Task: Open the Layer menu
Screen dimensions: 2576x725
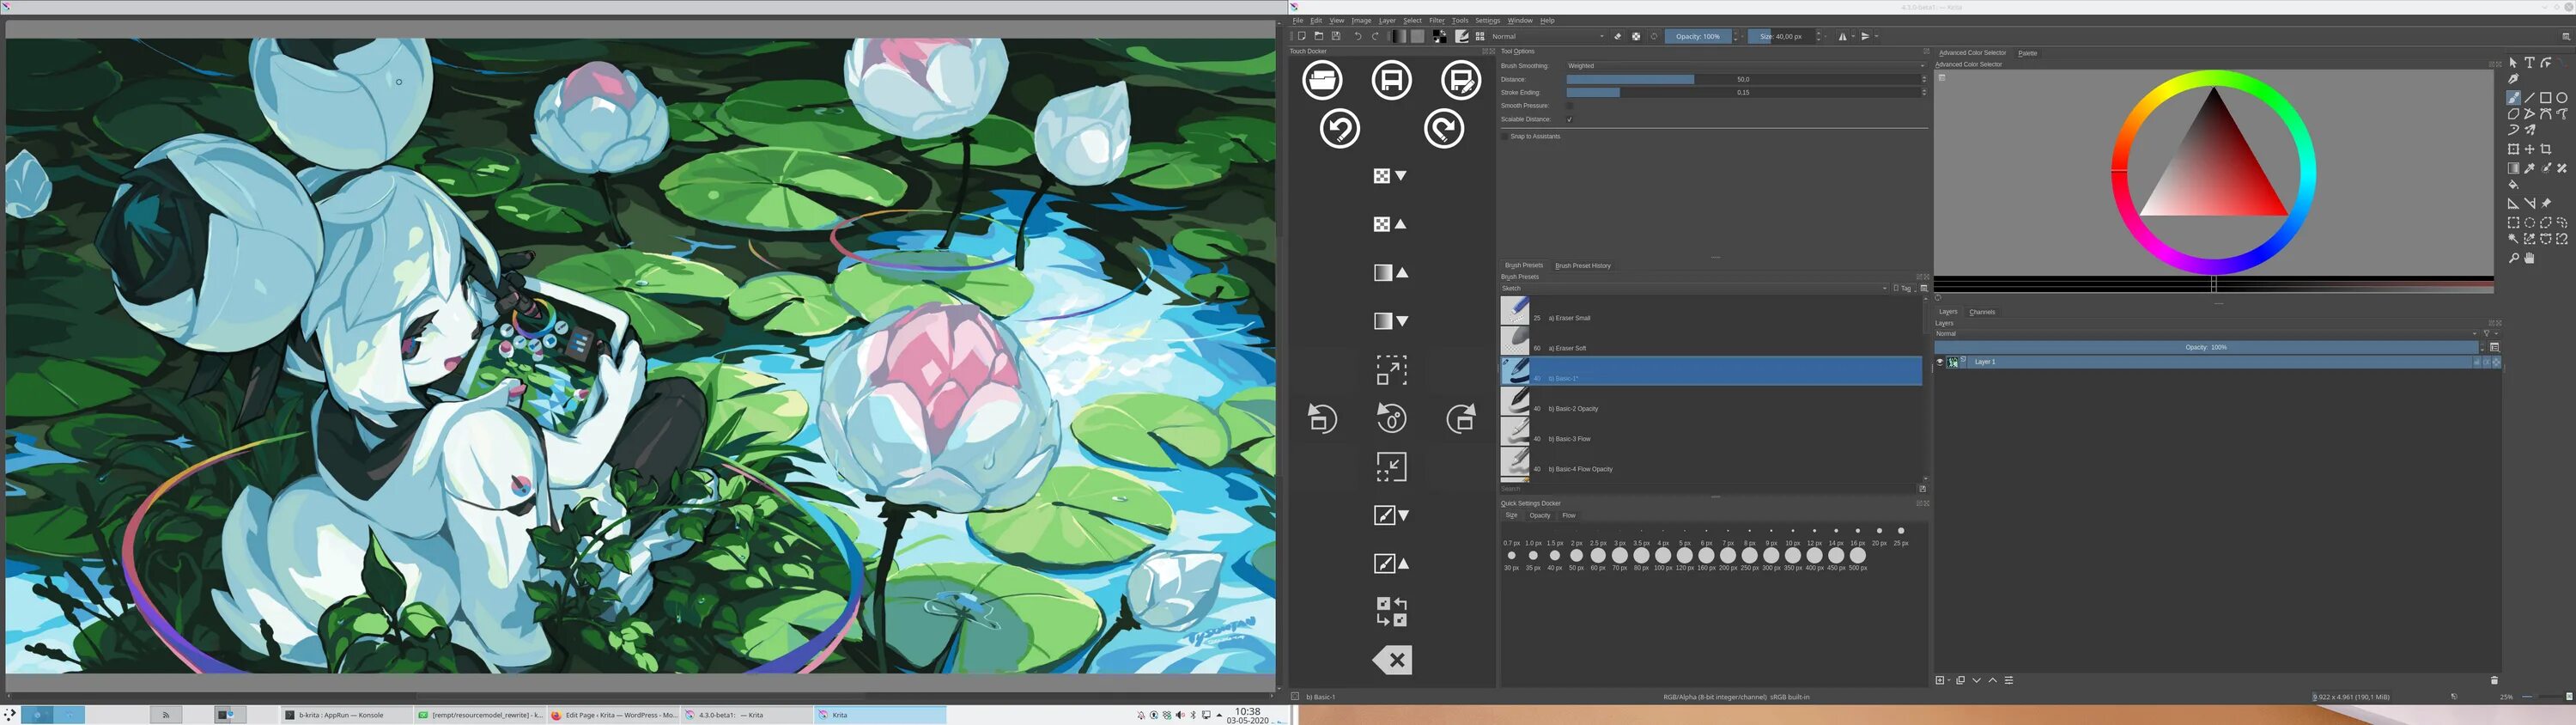Action: pos(1386,20)
